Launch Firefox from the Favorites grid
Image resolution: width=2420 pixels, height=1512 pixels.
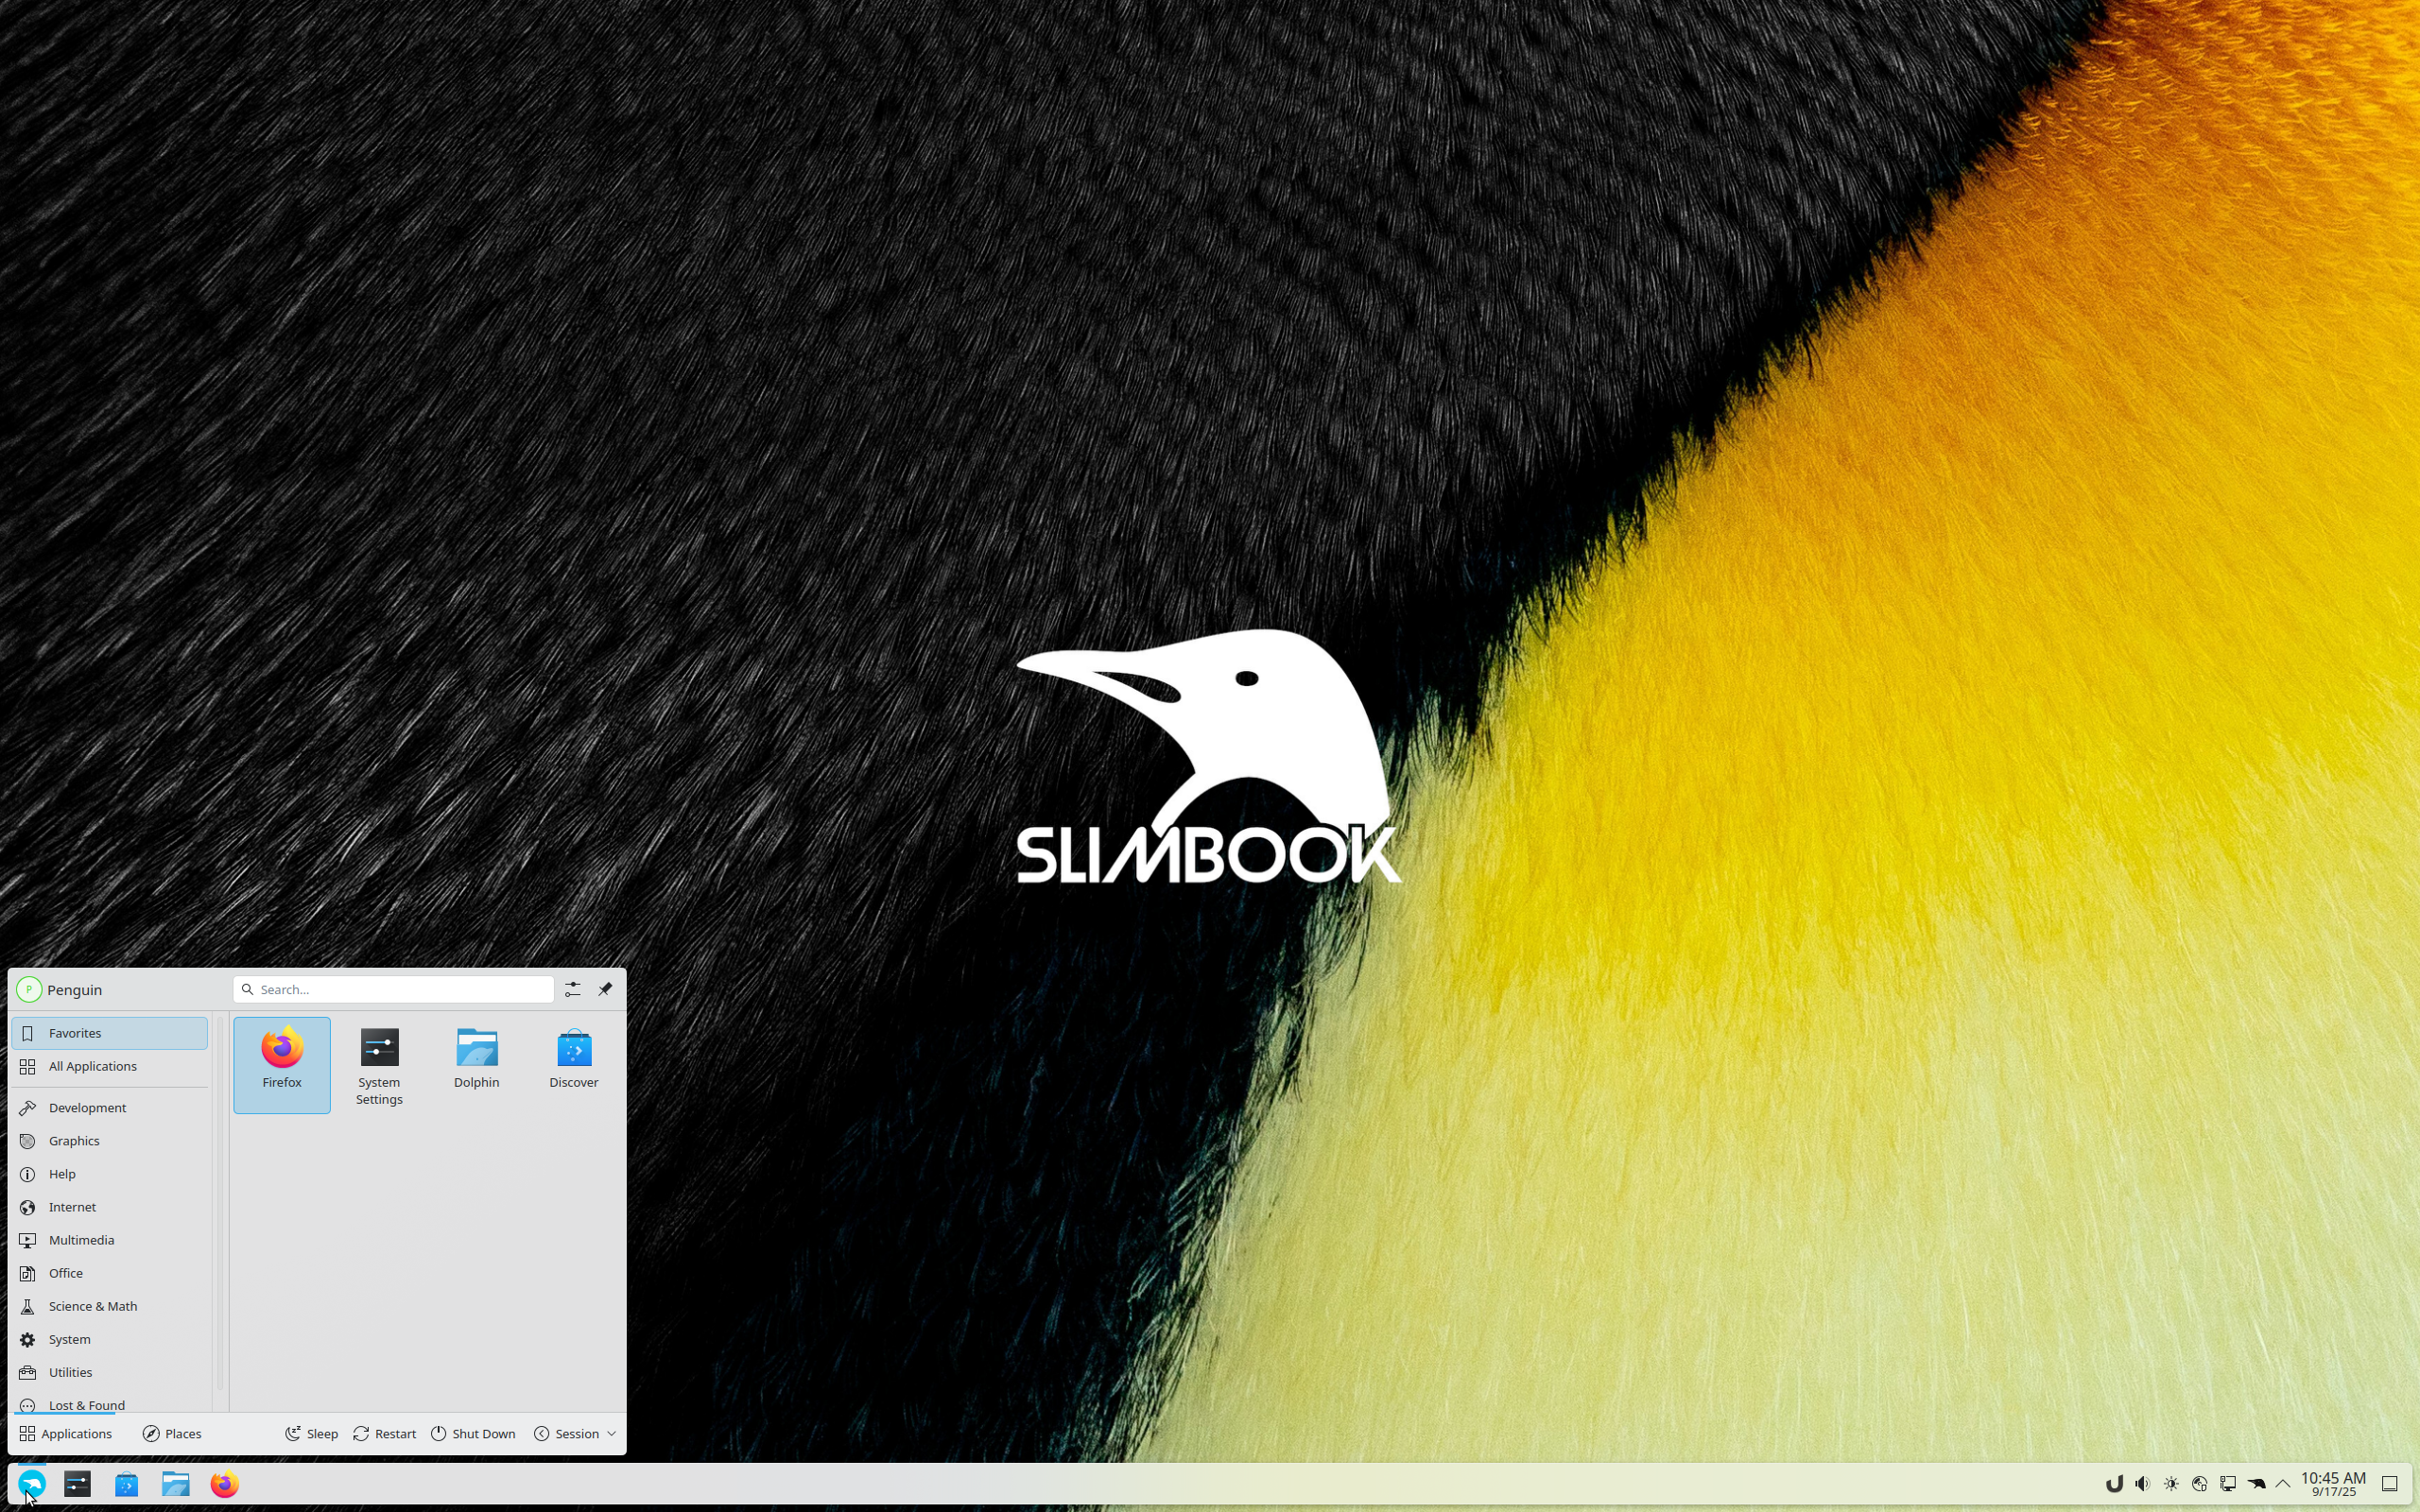click(x=282, y=1064)
